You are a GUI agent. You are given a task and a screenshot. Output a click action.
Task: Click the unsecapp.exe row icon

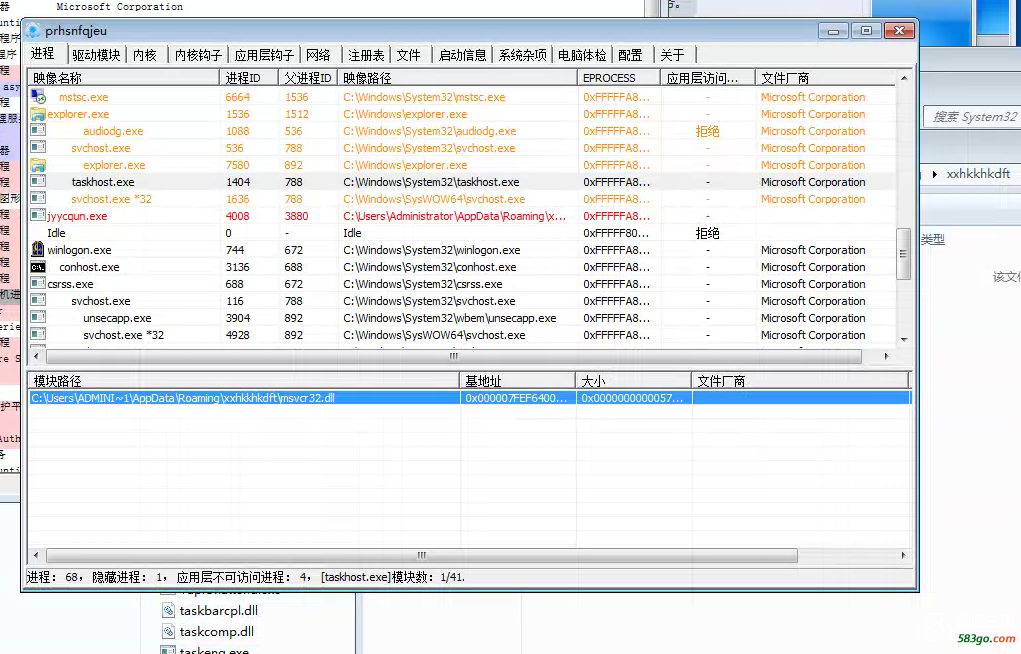coord(38,317)
